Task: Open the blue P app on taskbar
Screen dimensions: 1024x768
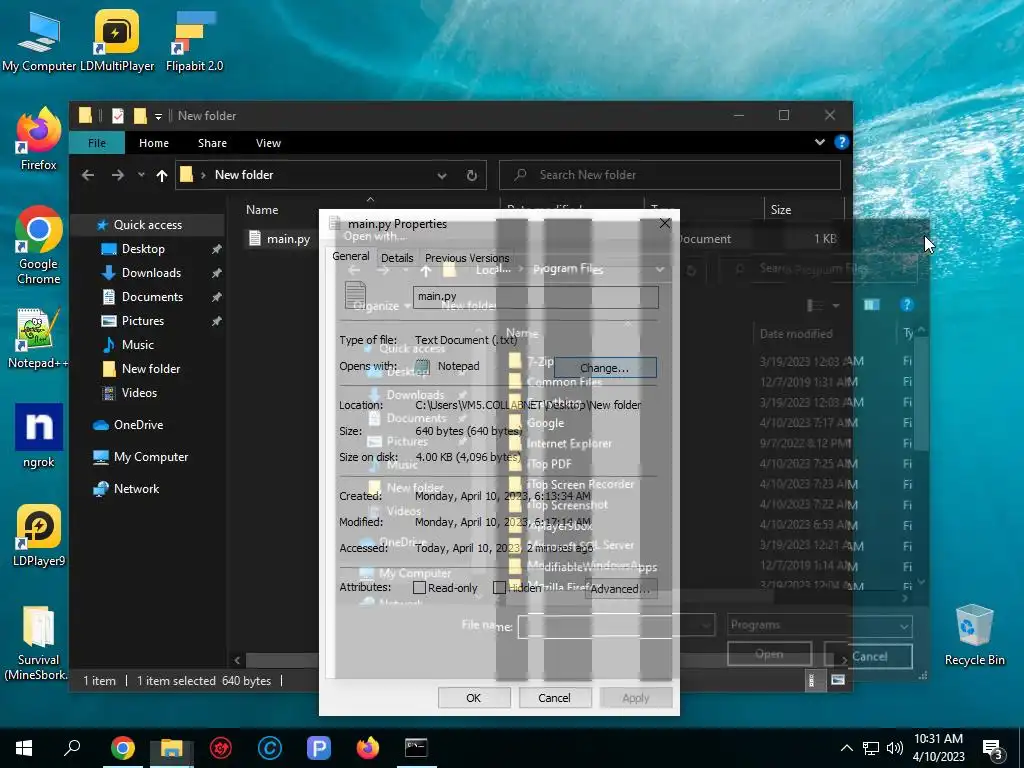Action: coord(319,748)
